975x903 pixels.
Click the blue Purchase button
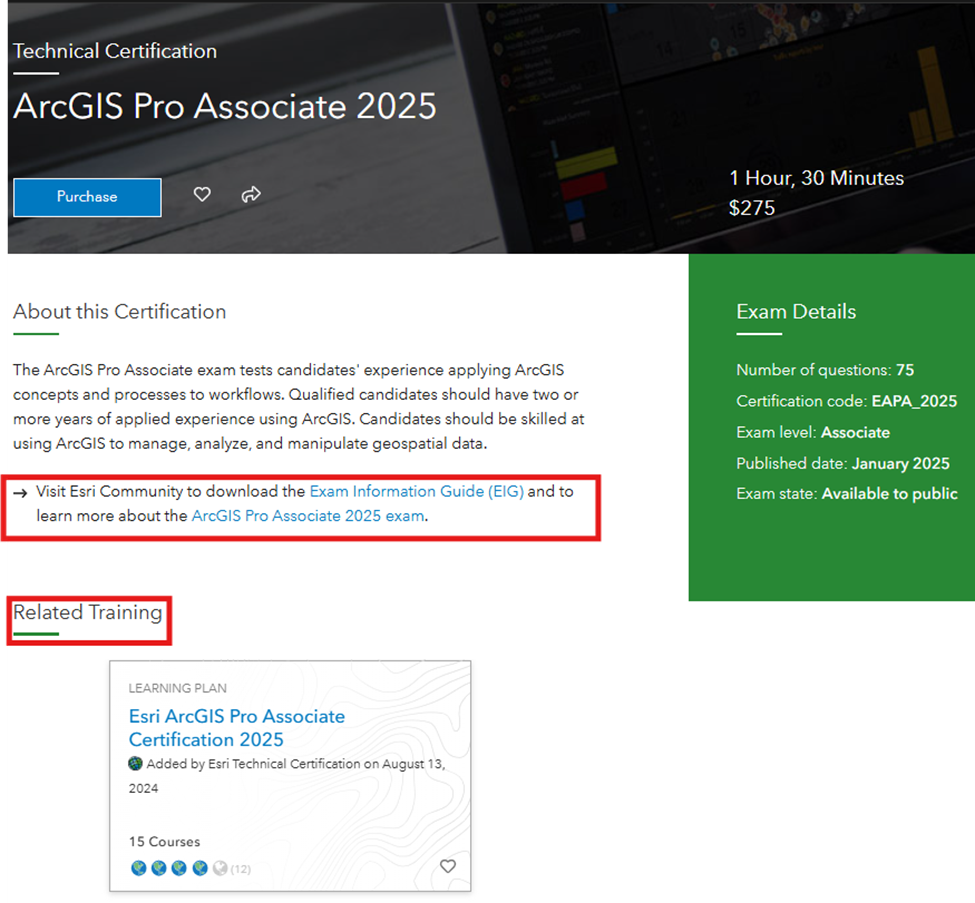pyautogui.click(x=87, y=197)
